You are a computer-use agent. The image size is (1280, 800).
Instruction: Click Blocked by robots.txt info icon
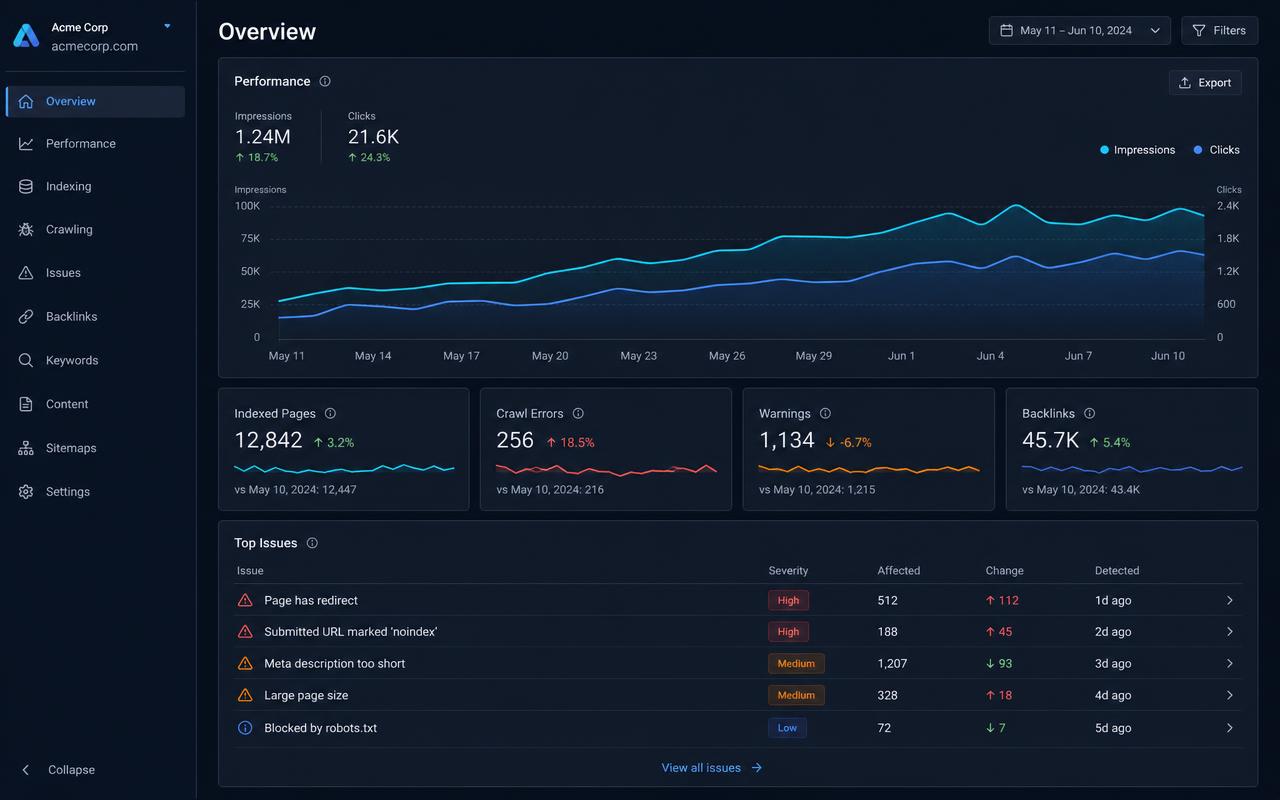click(245, 728)
